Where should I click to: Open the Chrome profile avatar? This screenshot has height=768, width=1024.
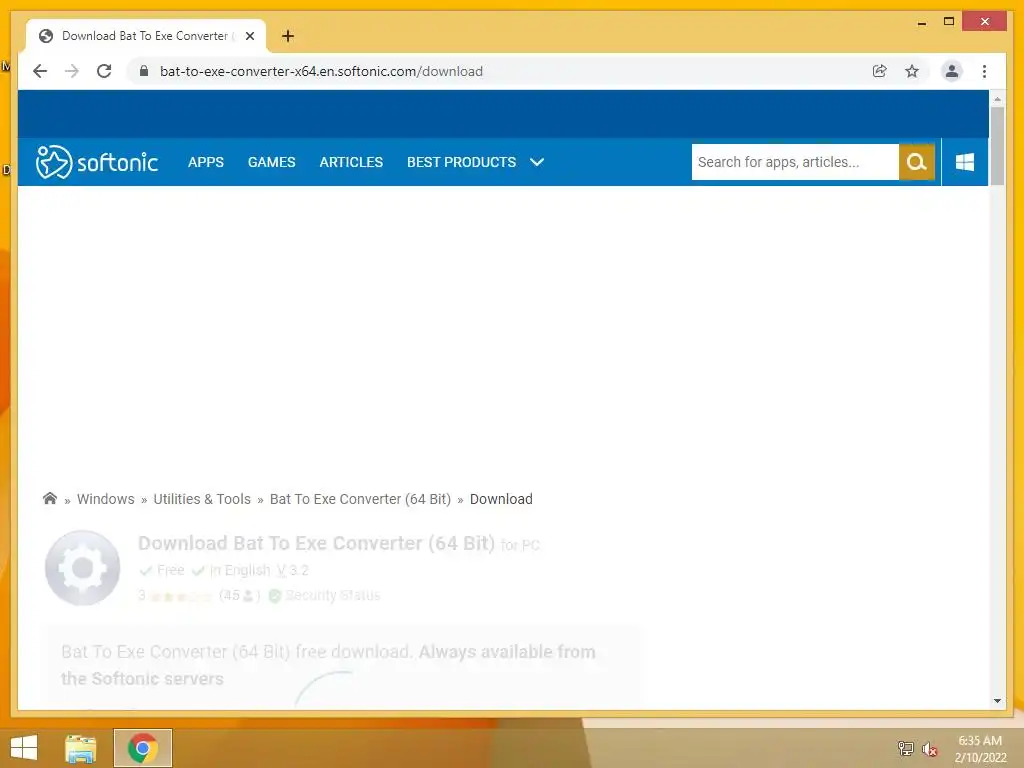(952, 71)
